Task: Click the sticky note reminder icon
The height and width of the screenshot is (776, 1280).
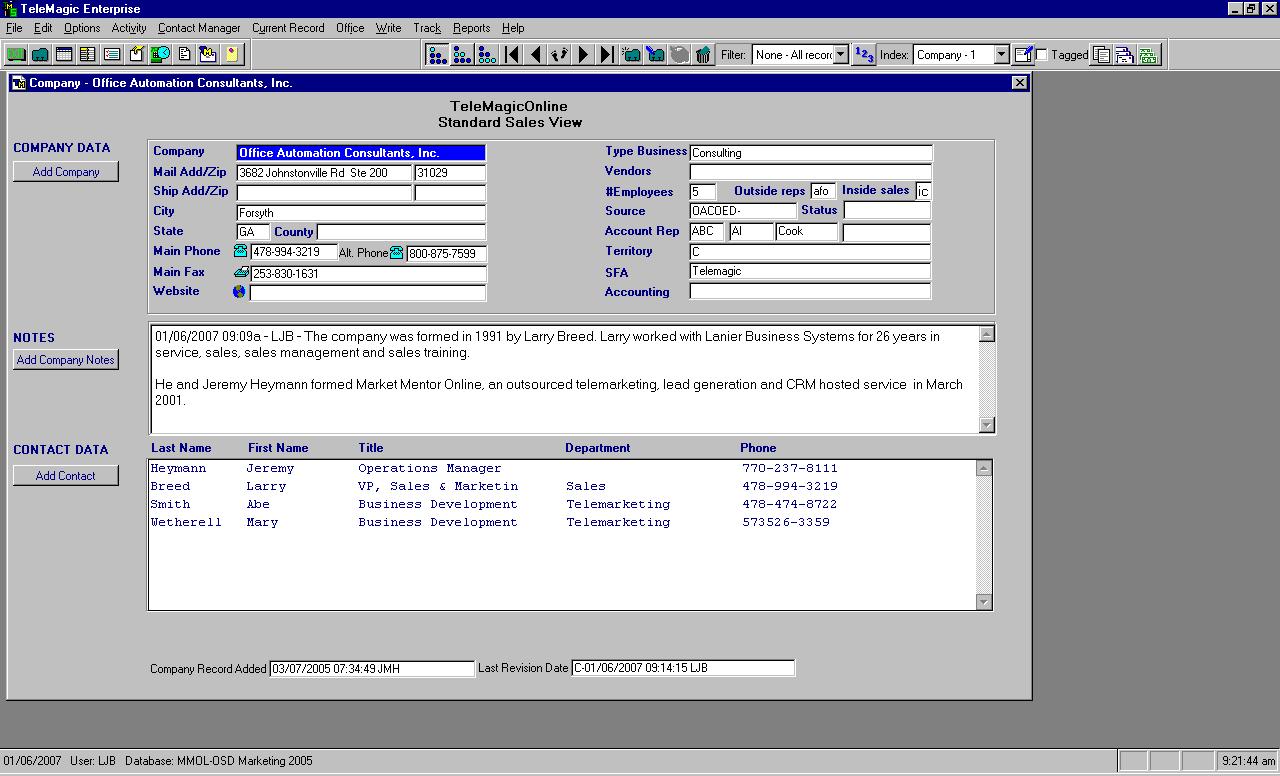Action: (230, 54)
